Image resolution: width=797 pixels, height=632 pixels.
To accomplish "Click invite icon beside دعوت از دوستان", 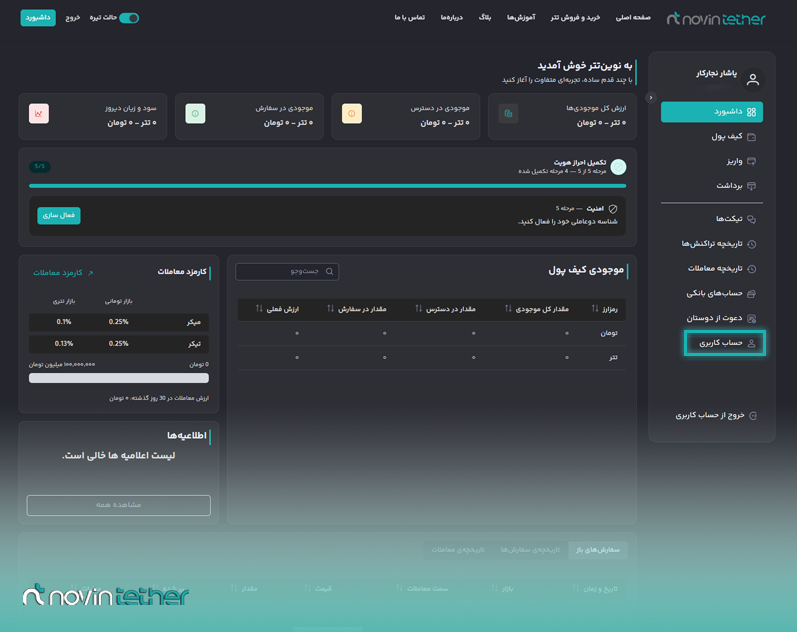I will click(x=752, y=318).
